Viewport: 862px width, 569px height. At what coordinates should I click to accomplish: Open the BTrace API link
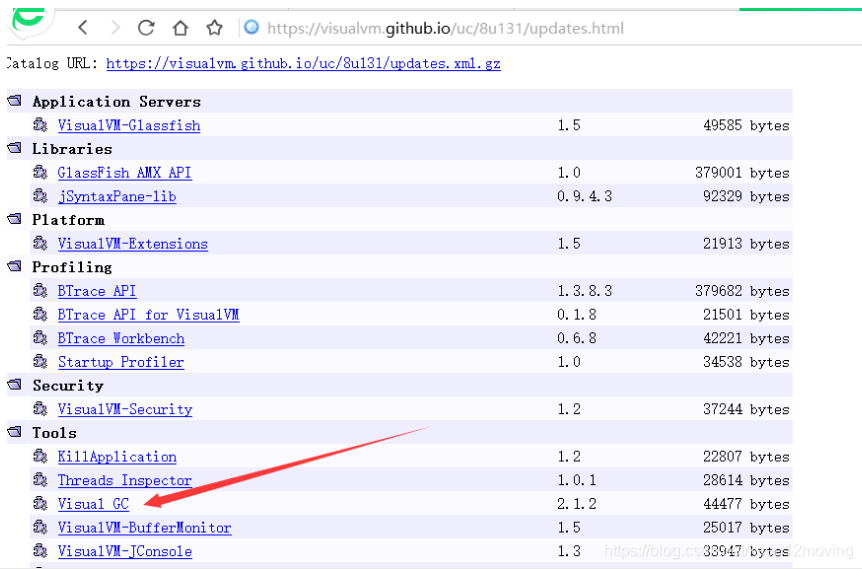pyautogui.click(x=97, y=291)
